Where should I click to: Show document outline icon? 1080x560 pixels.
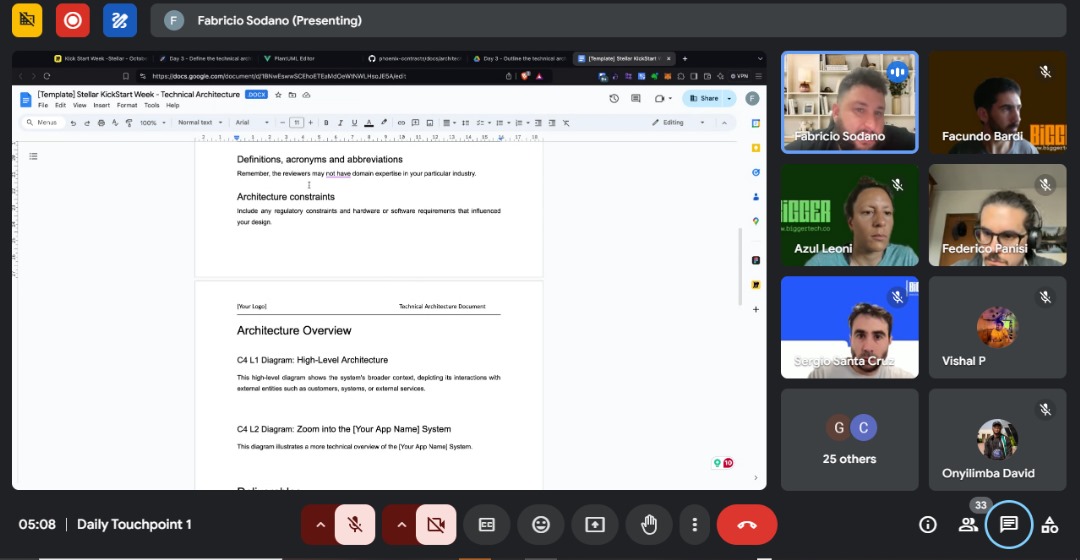pos(33,156)
